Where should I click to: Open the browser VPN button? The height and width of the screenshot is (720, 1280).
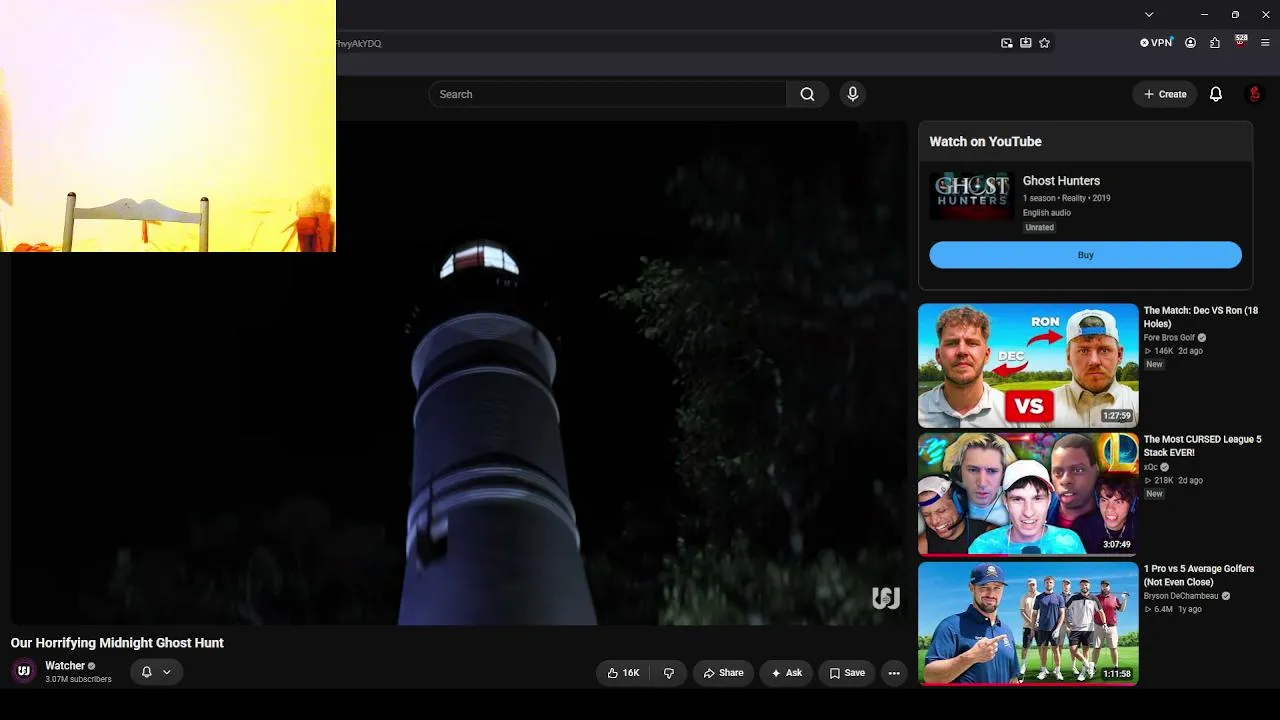1156,43
